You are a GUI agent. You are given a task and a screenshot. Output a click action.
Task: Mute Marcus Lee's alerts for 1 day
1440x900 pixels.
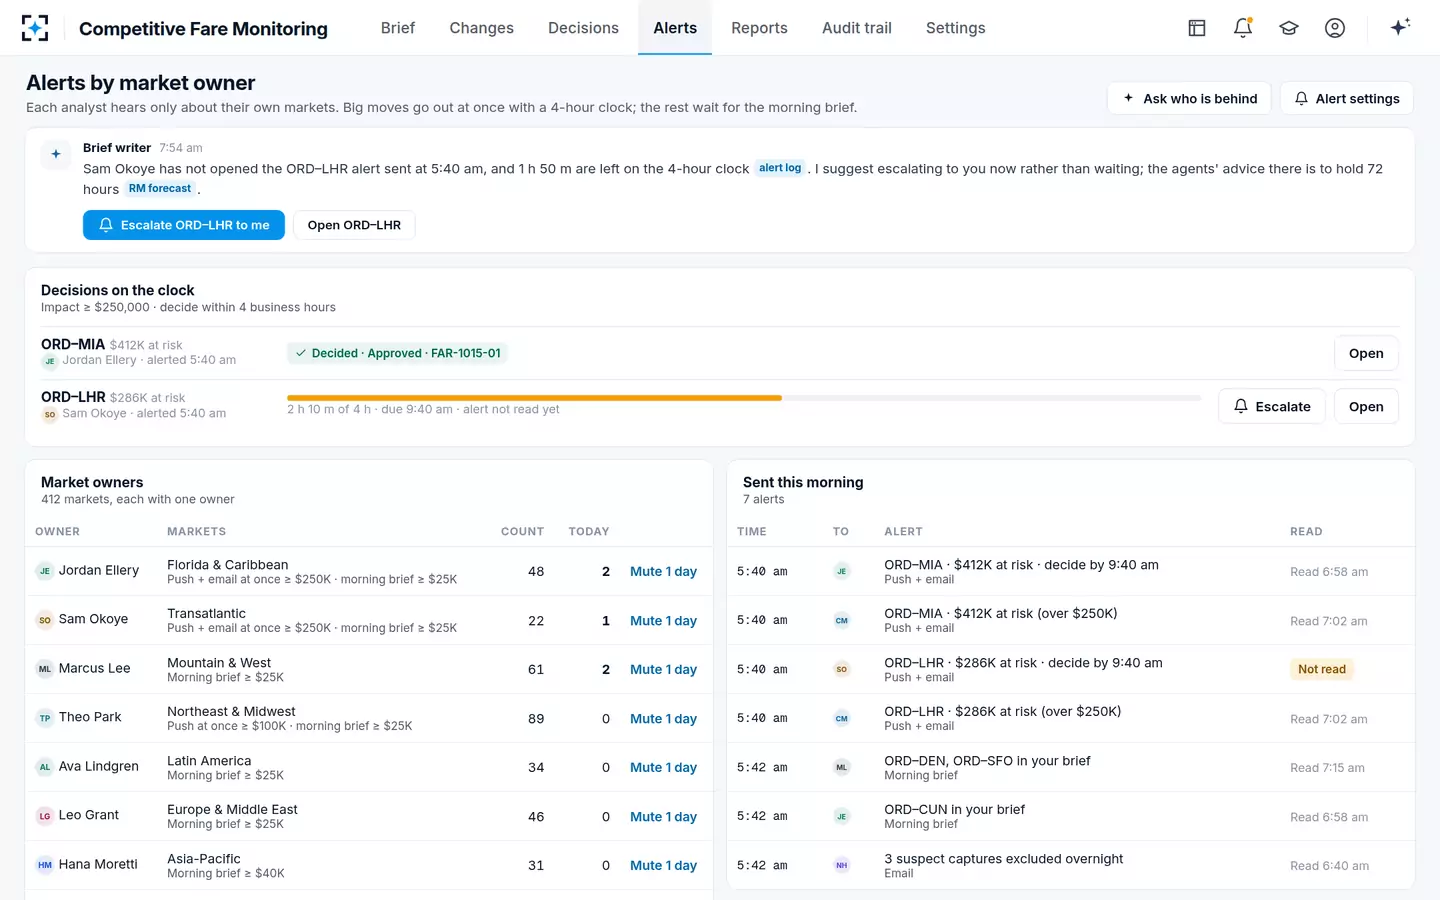coord(663,669)
